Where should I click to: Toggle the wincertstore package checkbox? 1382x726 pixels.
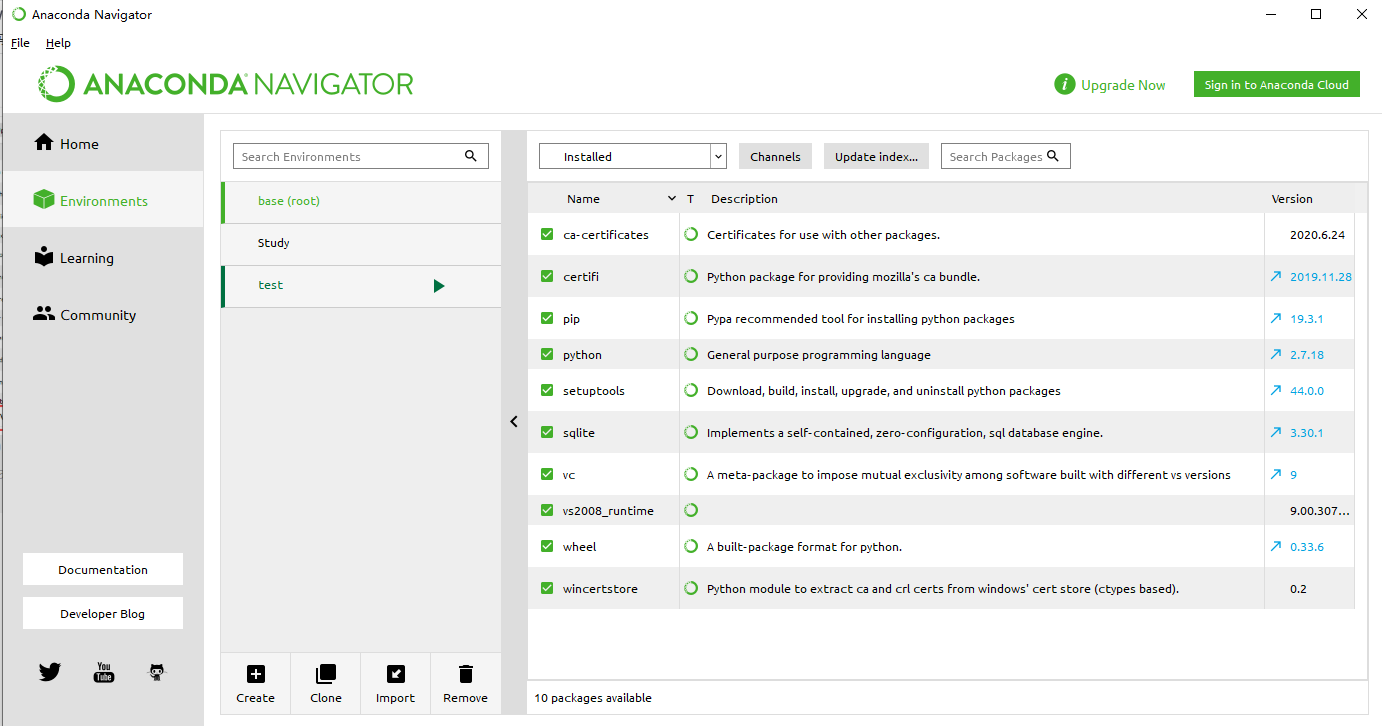[x=547, y=589]
